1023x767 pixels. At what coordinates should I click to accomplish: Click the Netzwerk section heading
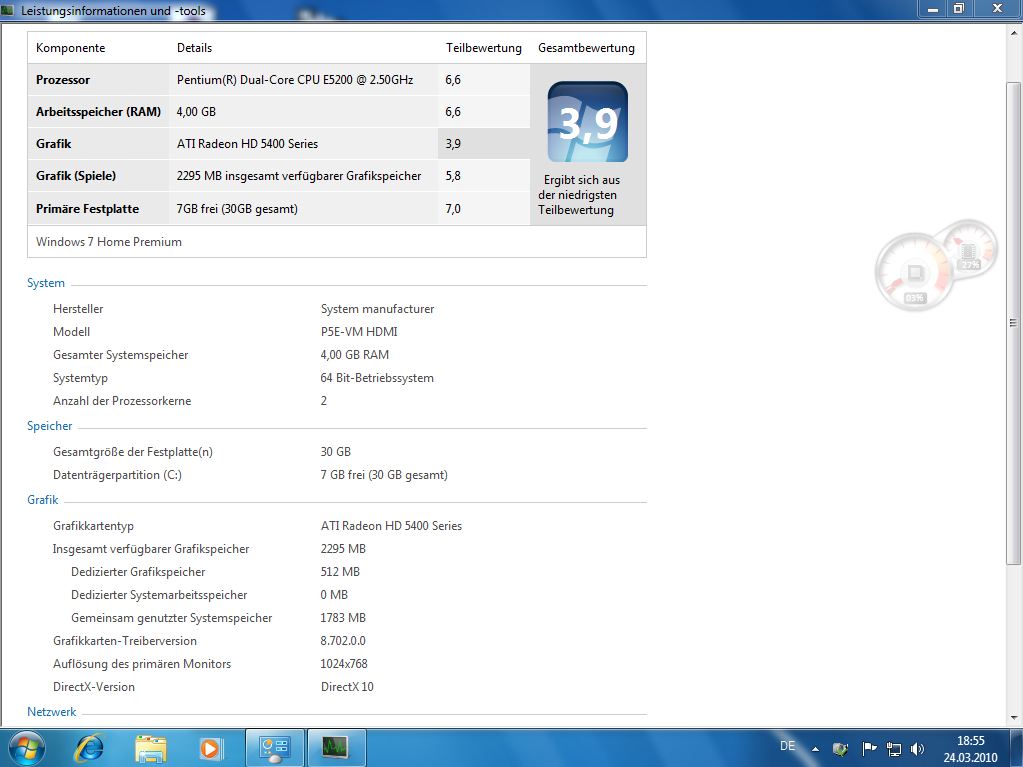52,712
